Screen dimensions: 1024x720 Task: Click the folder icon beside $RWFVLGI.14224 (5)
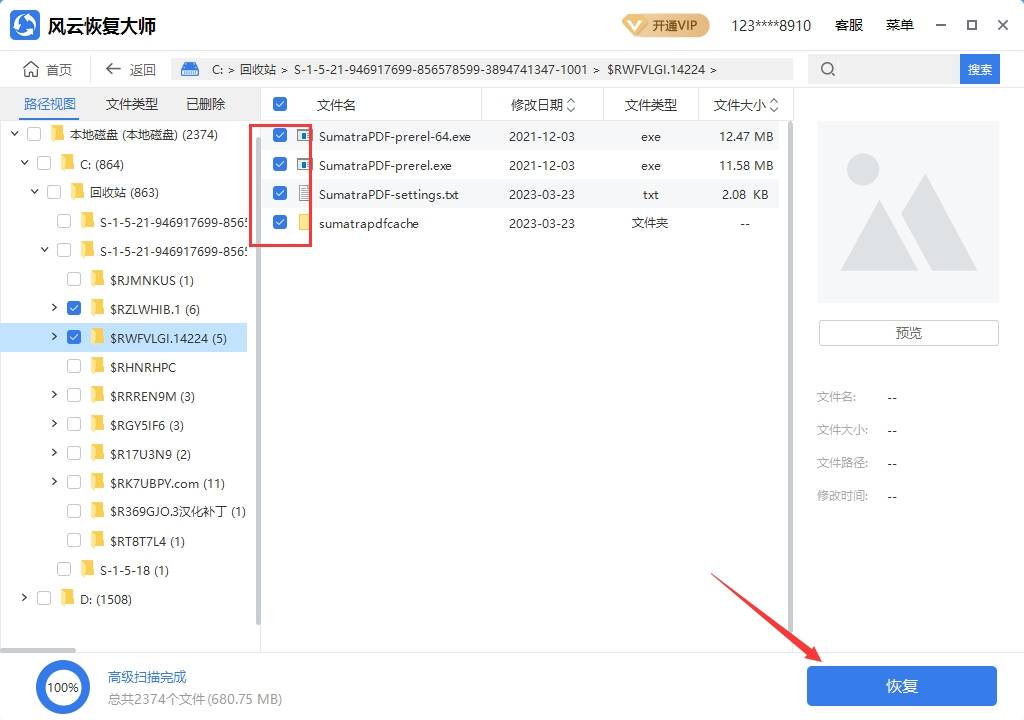click(x=97, y=337)
